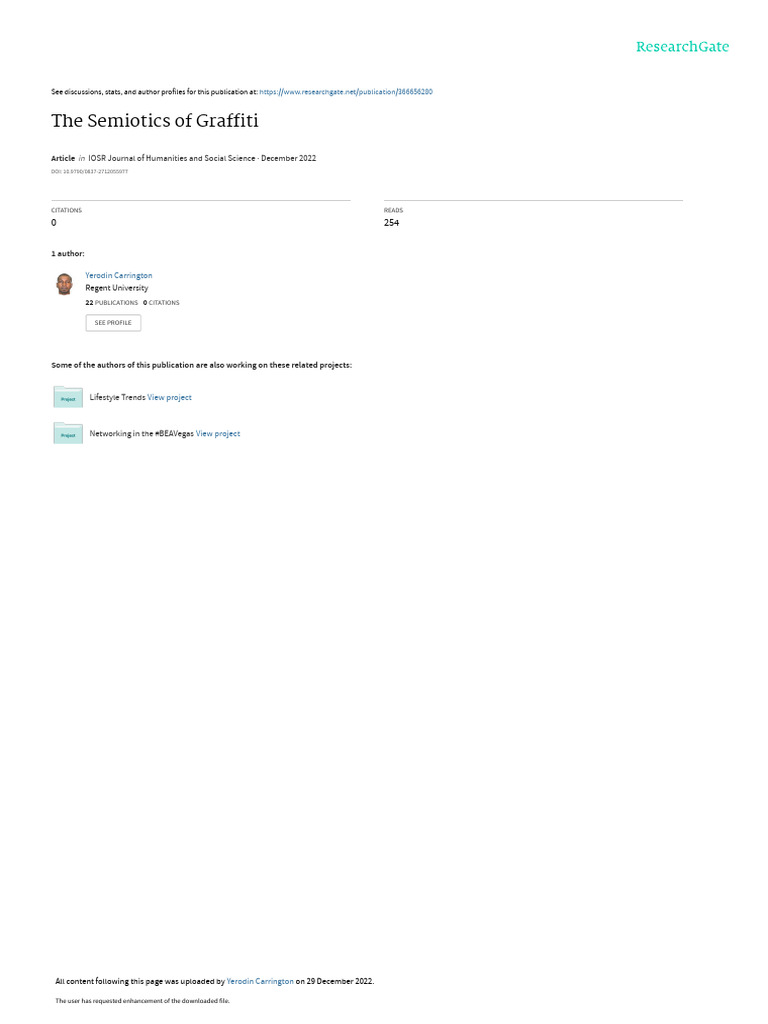Click the ResearchGate logo
This screenshot has height=1024, width=768.
[x=682, y=47]
